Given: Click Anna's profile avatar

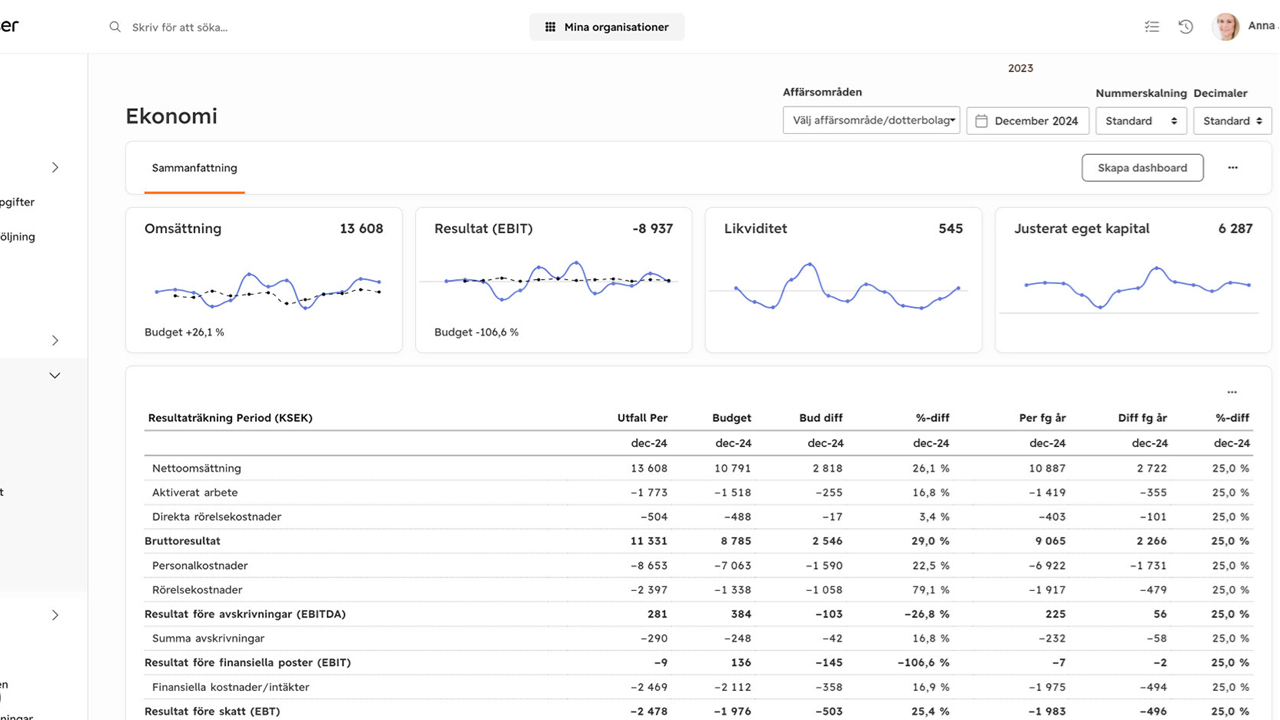Looking at the screenshot, I should click(x=1226, y=27).
